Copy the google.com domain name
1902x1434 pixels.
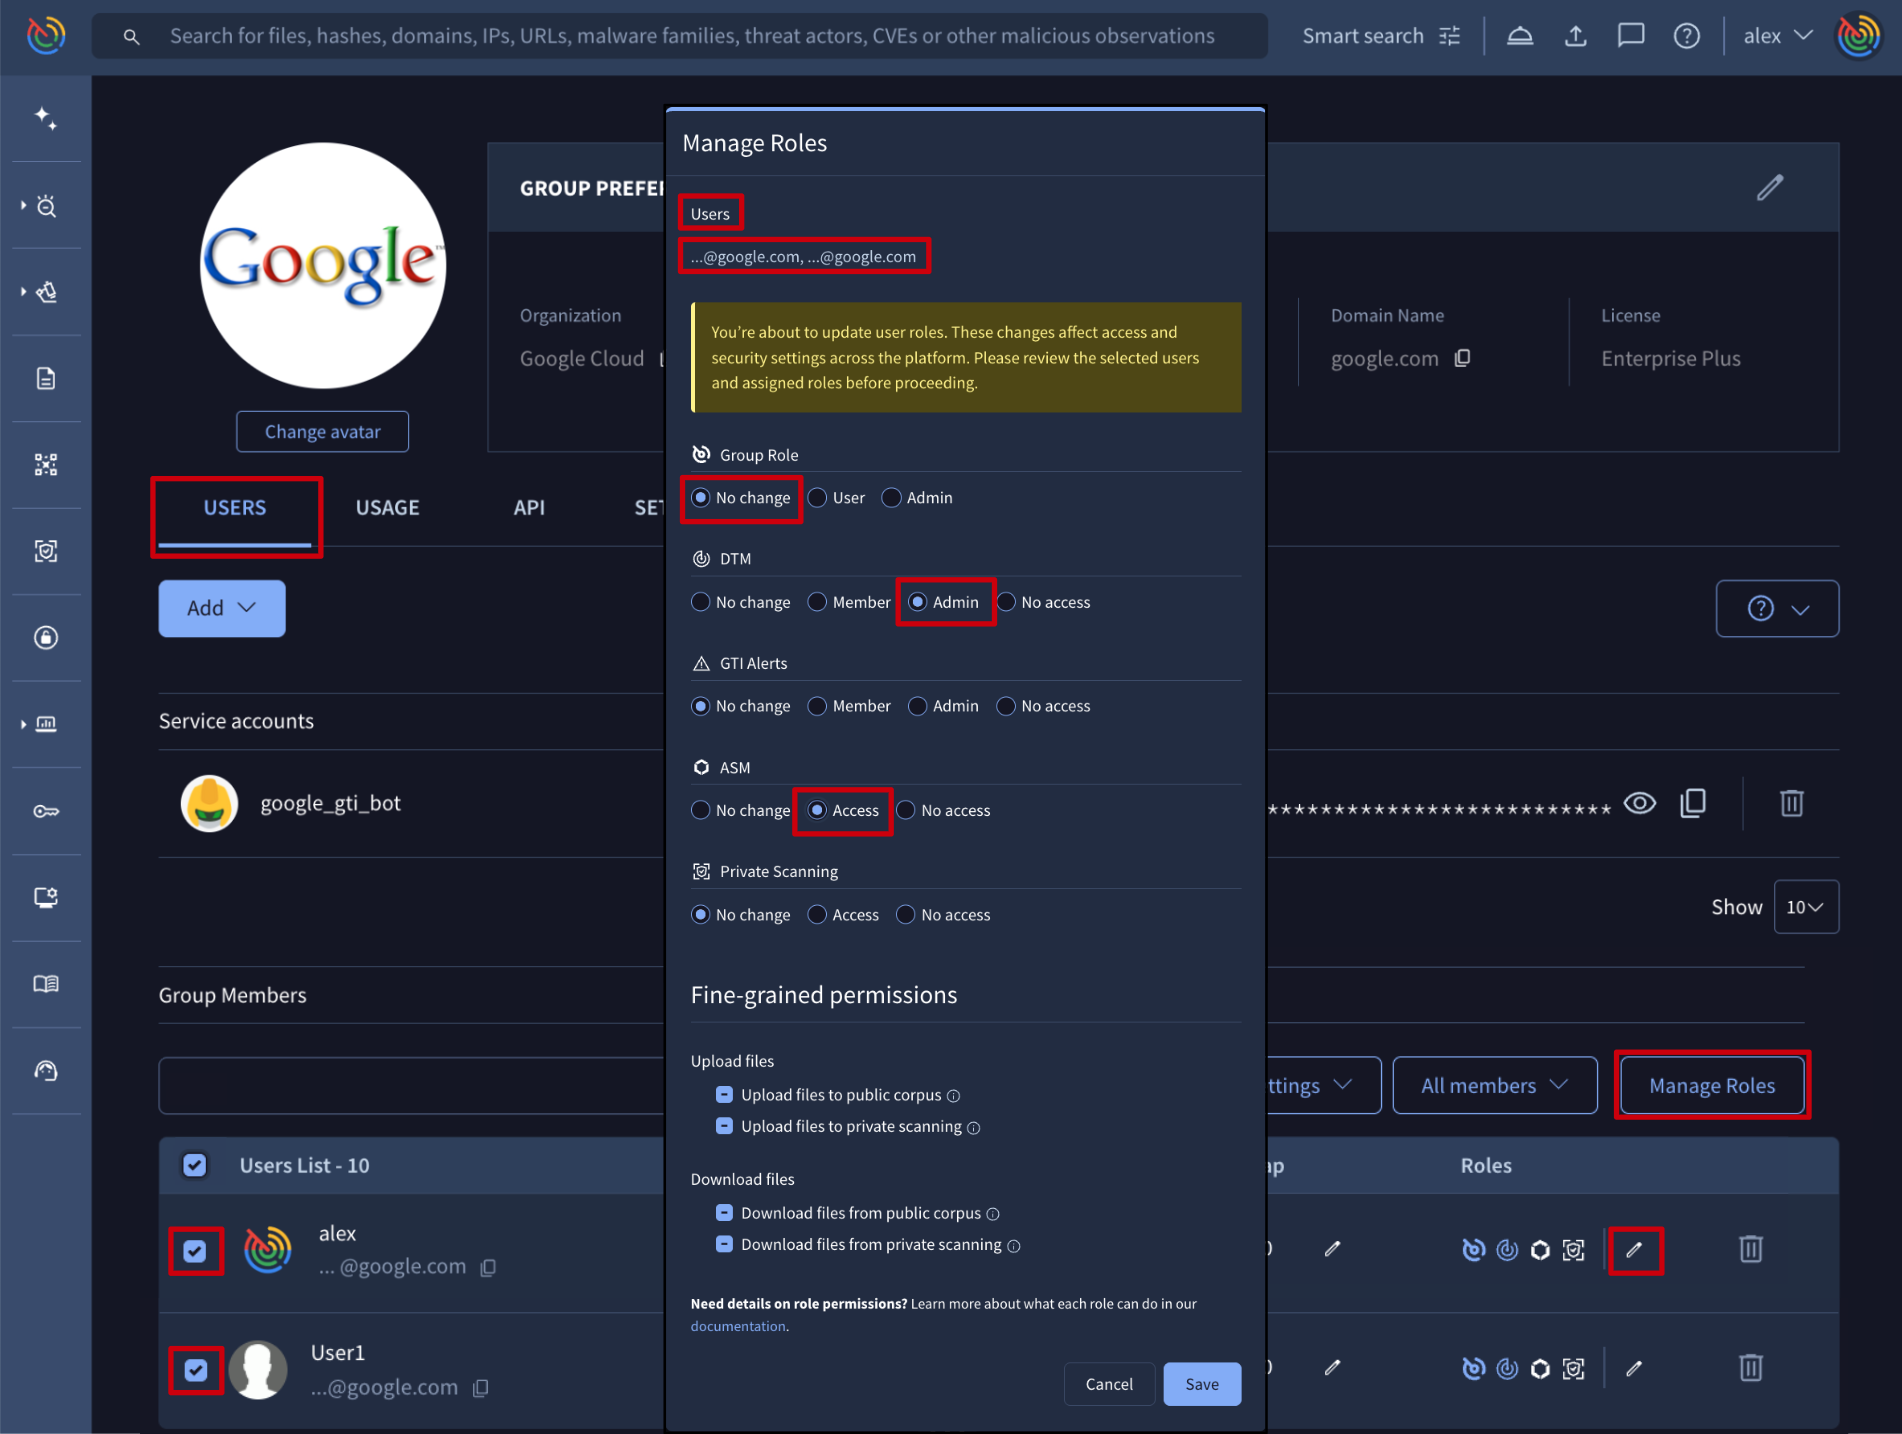click(x=1462, y=358)
